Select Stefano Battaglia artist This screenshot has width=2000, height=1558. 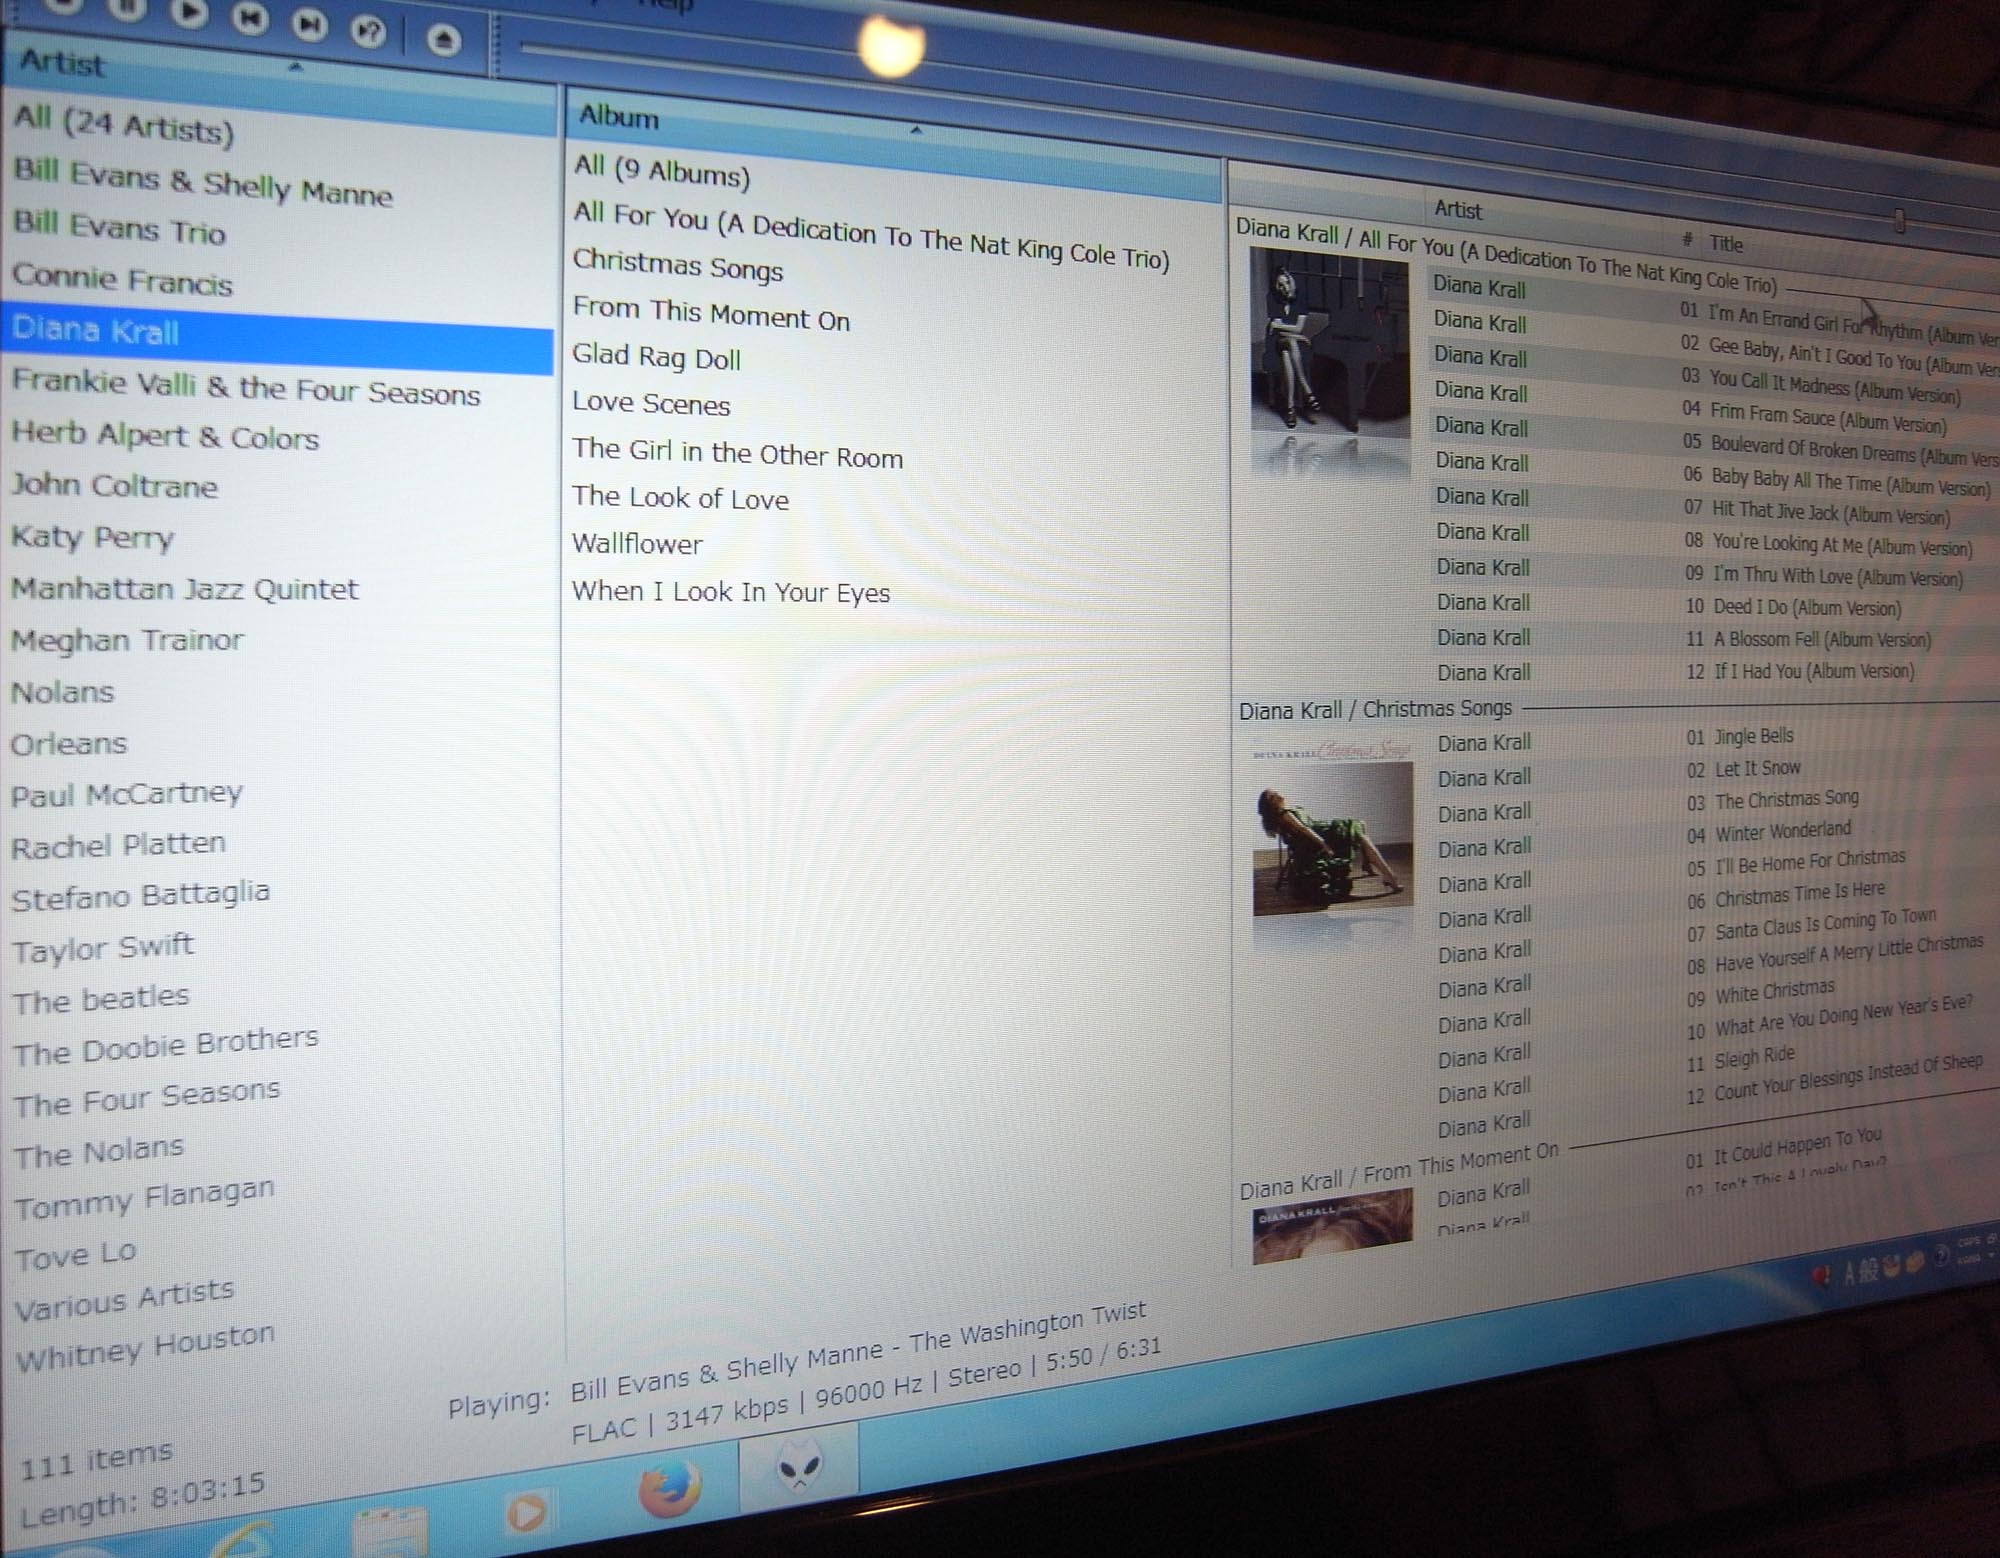(x=140, y=895)
